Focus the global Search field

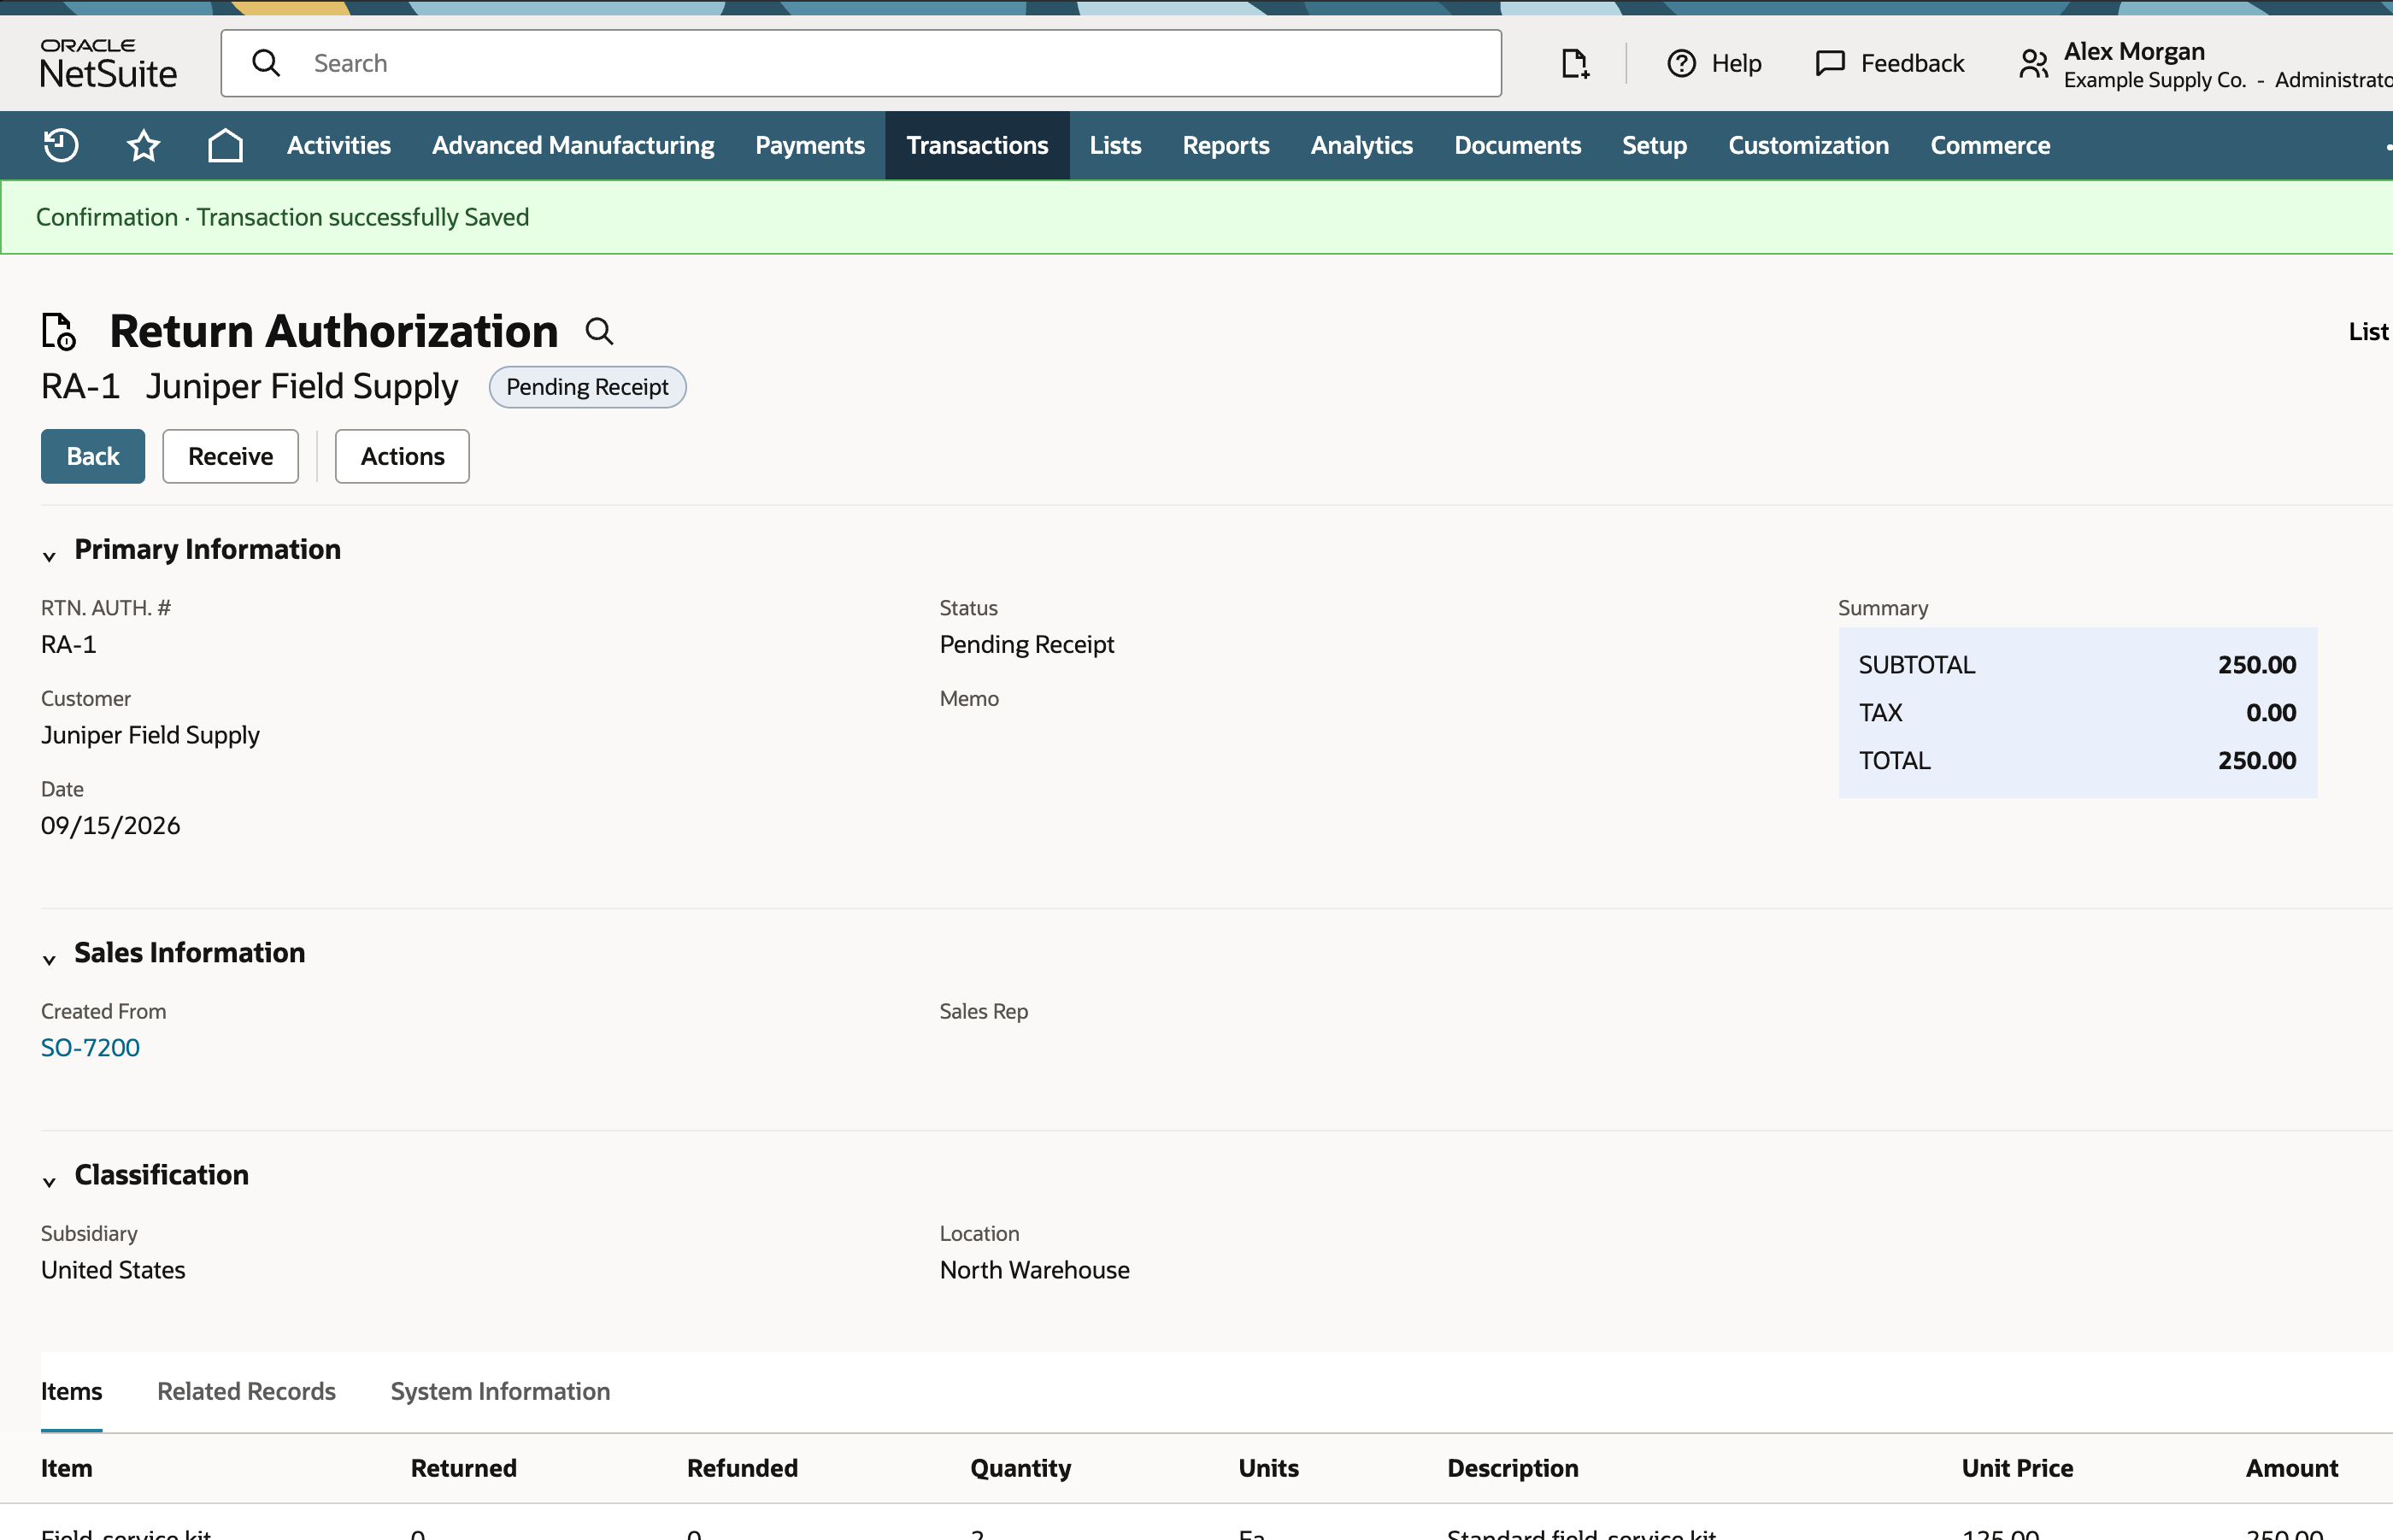click(861, 63)
